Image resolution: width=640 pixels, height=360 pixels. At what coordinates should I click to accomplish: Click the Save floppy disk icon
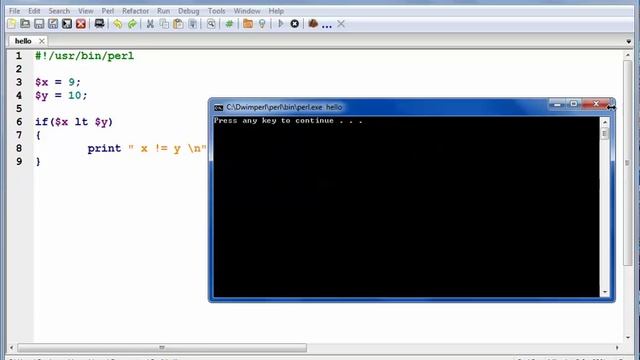(39, 24)
